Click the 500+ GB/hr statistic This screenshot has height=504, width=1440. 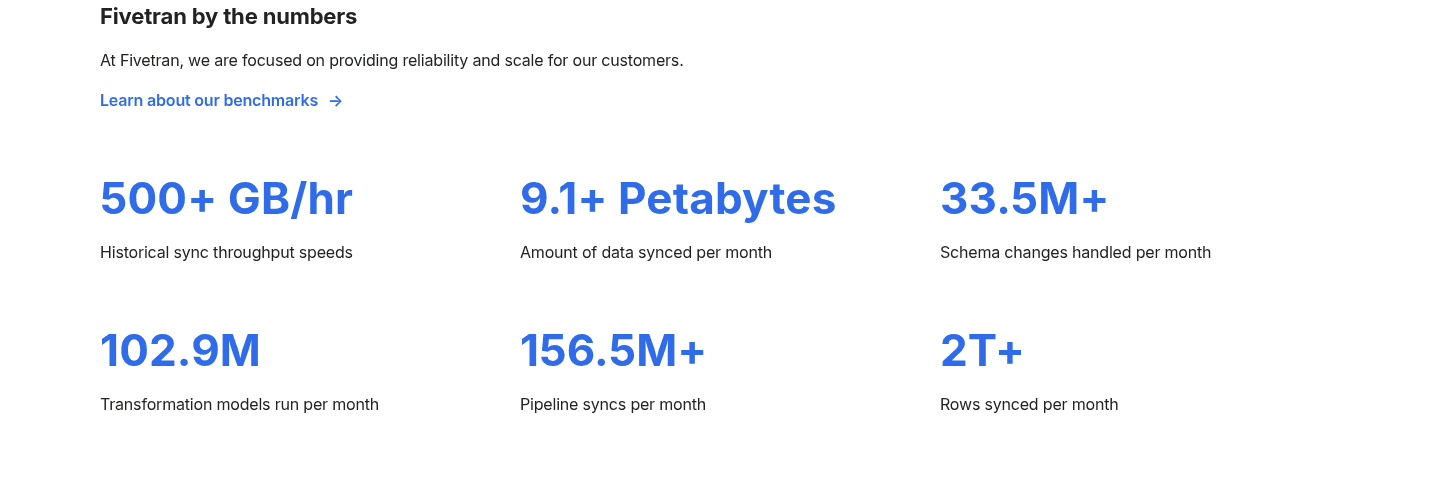226,198
